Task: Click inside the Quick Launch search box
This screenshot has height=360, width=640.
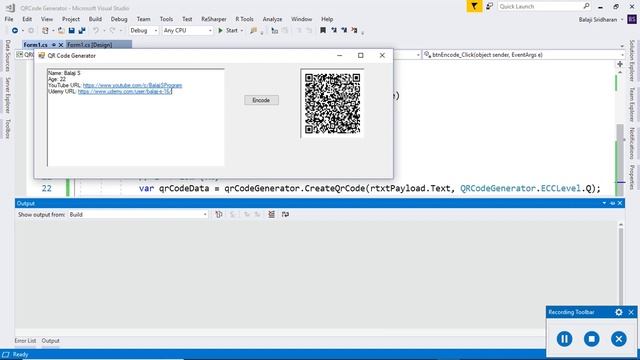Action: [x=540, y=6]
